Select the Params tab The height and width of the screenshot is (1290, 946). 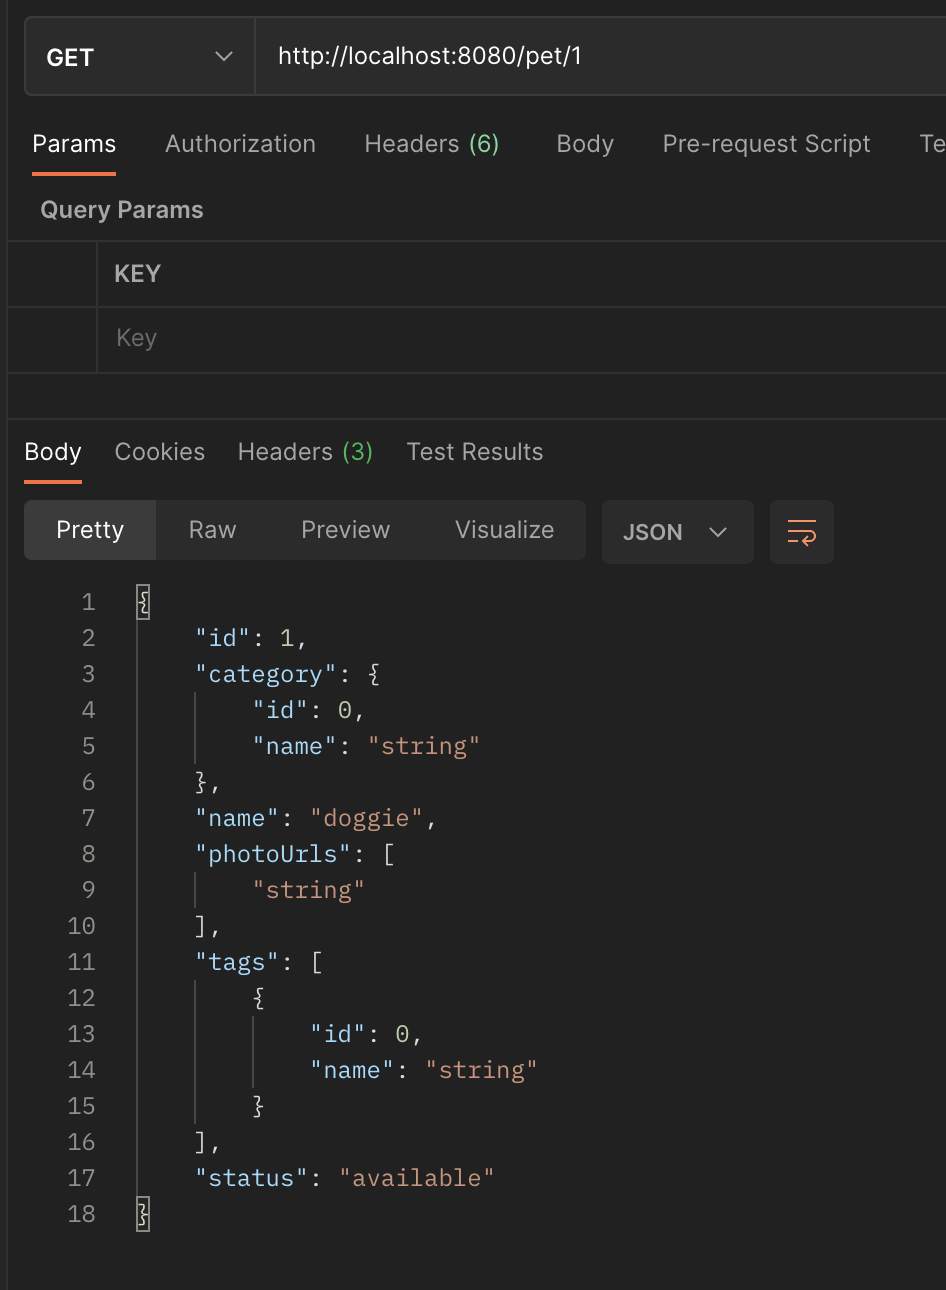pyautogui.click(x=74, y=144)
